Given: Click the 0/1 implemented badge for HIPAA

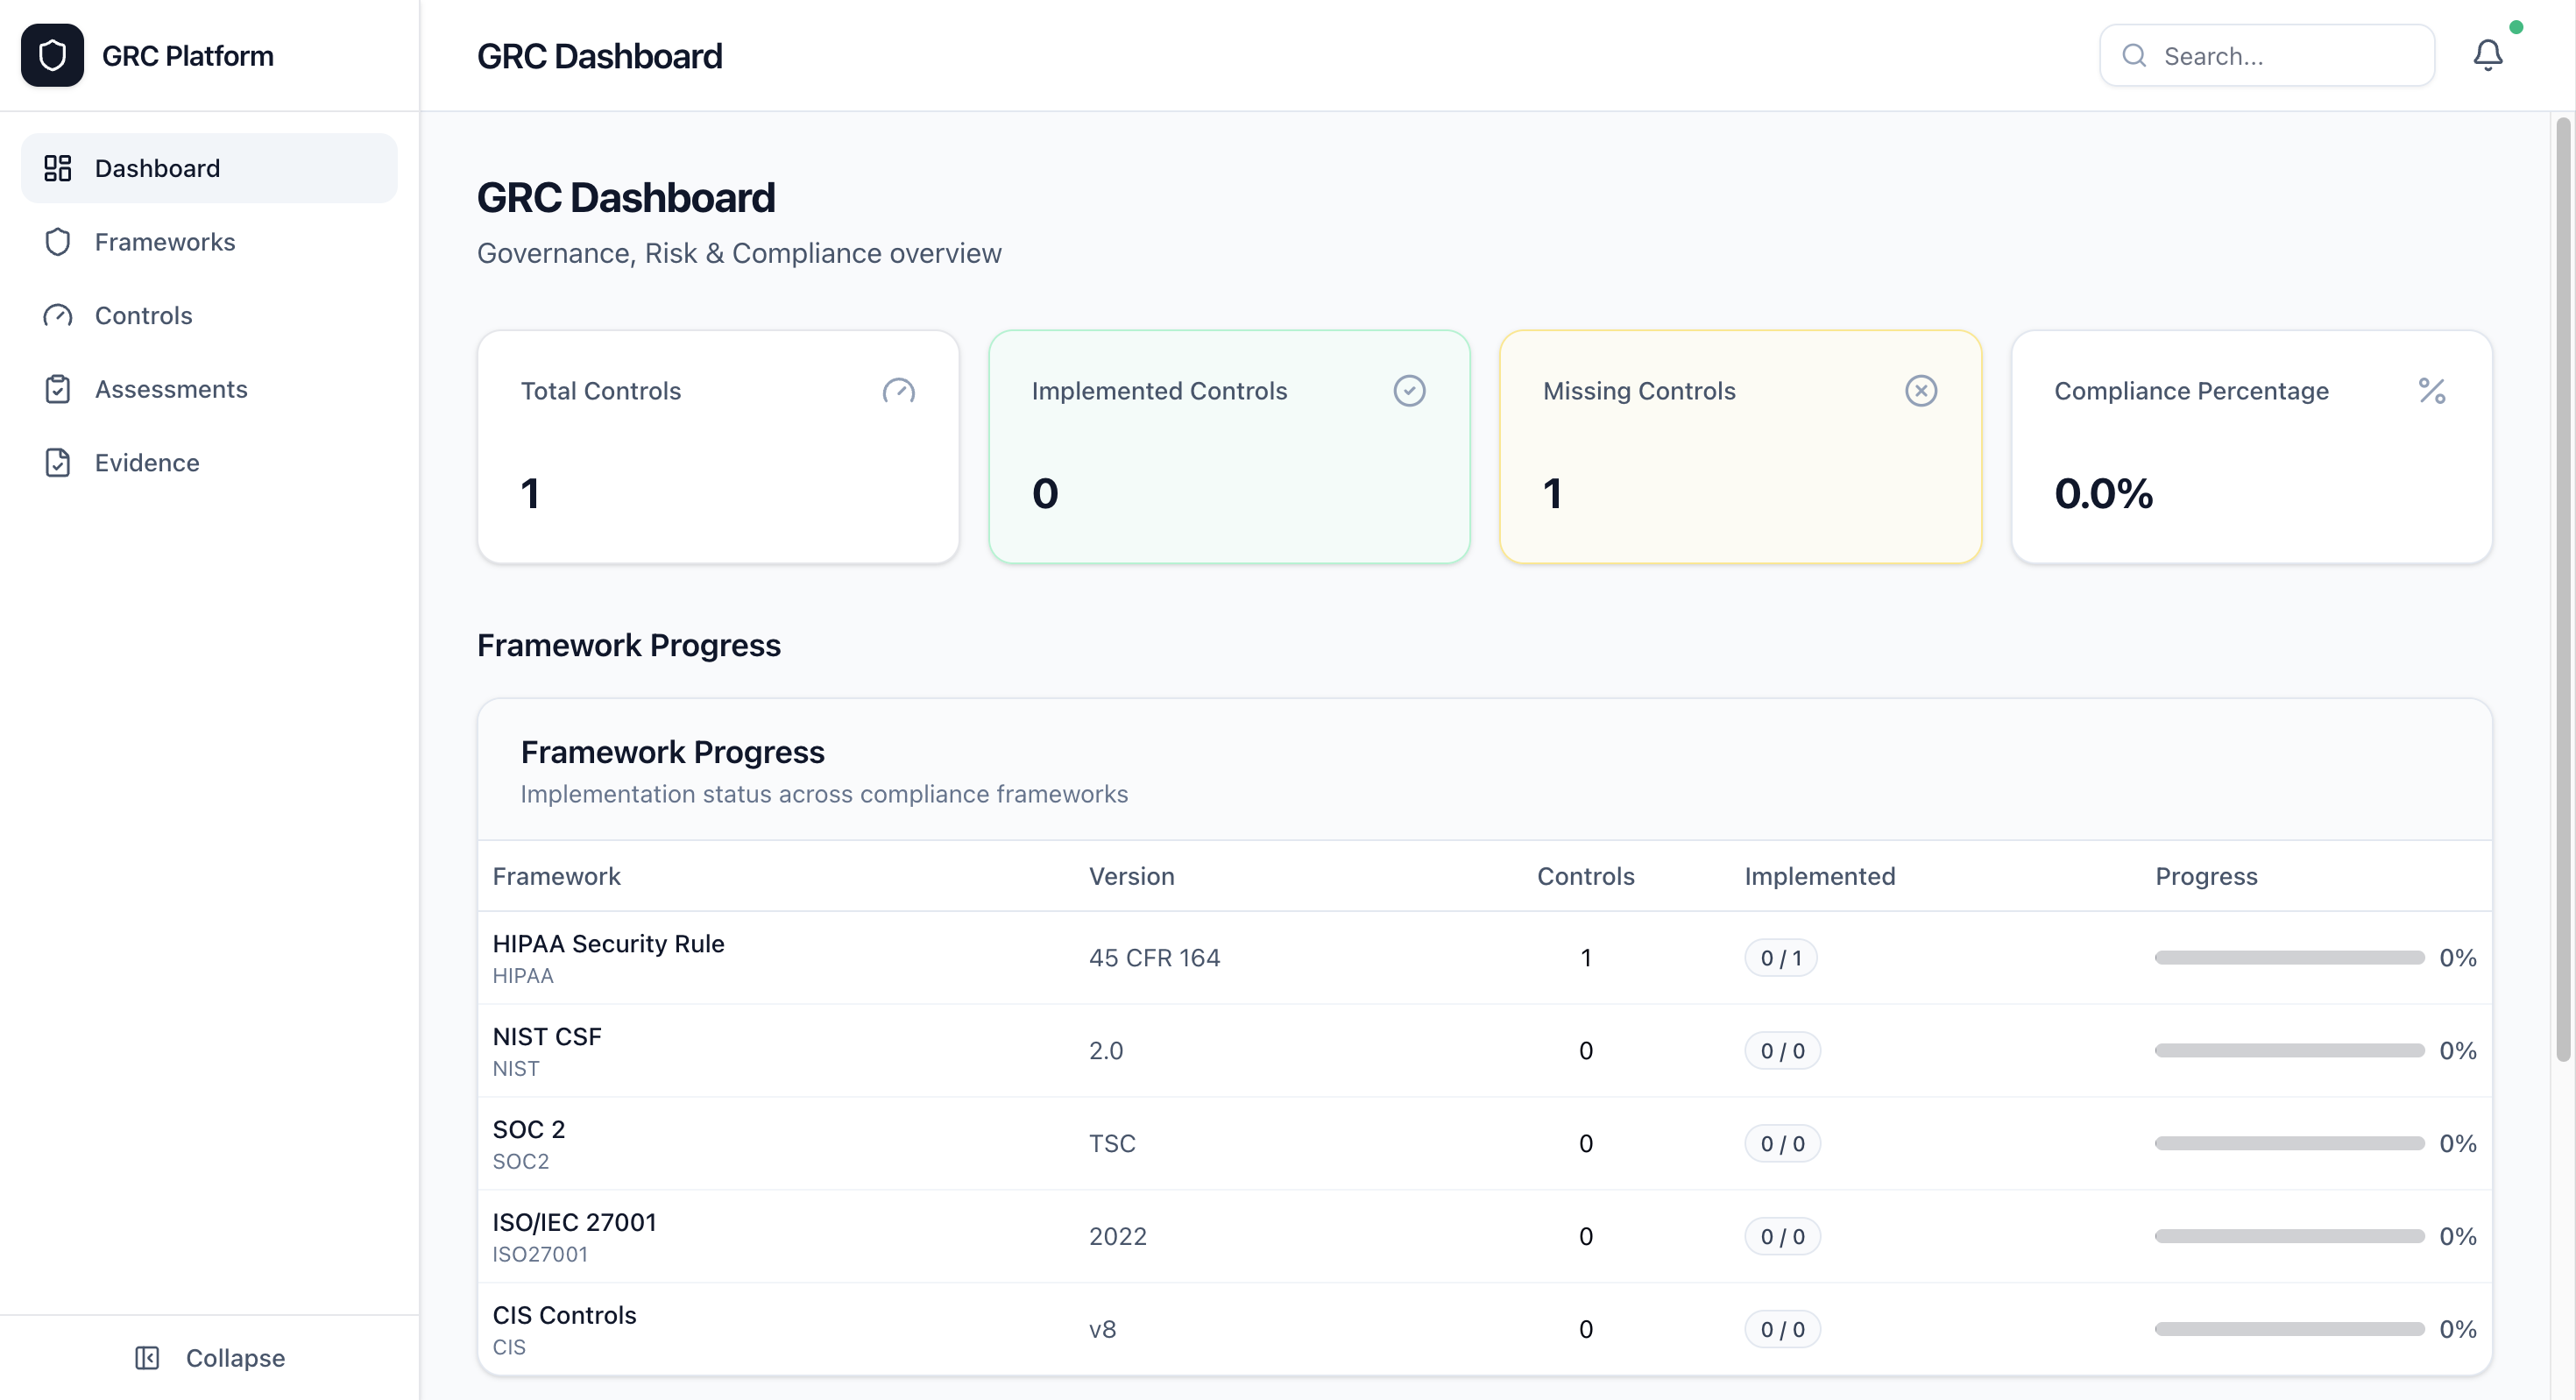Looking at the screenshot, I should tap(1783, 957).
